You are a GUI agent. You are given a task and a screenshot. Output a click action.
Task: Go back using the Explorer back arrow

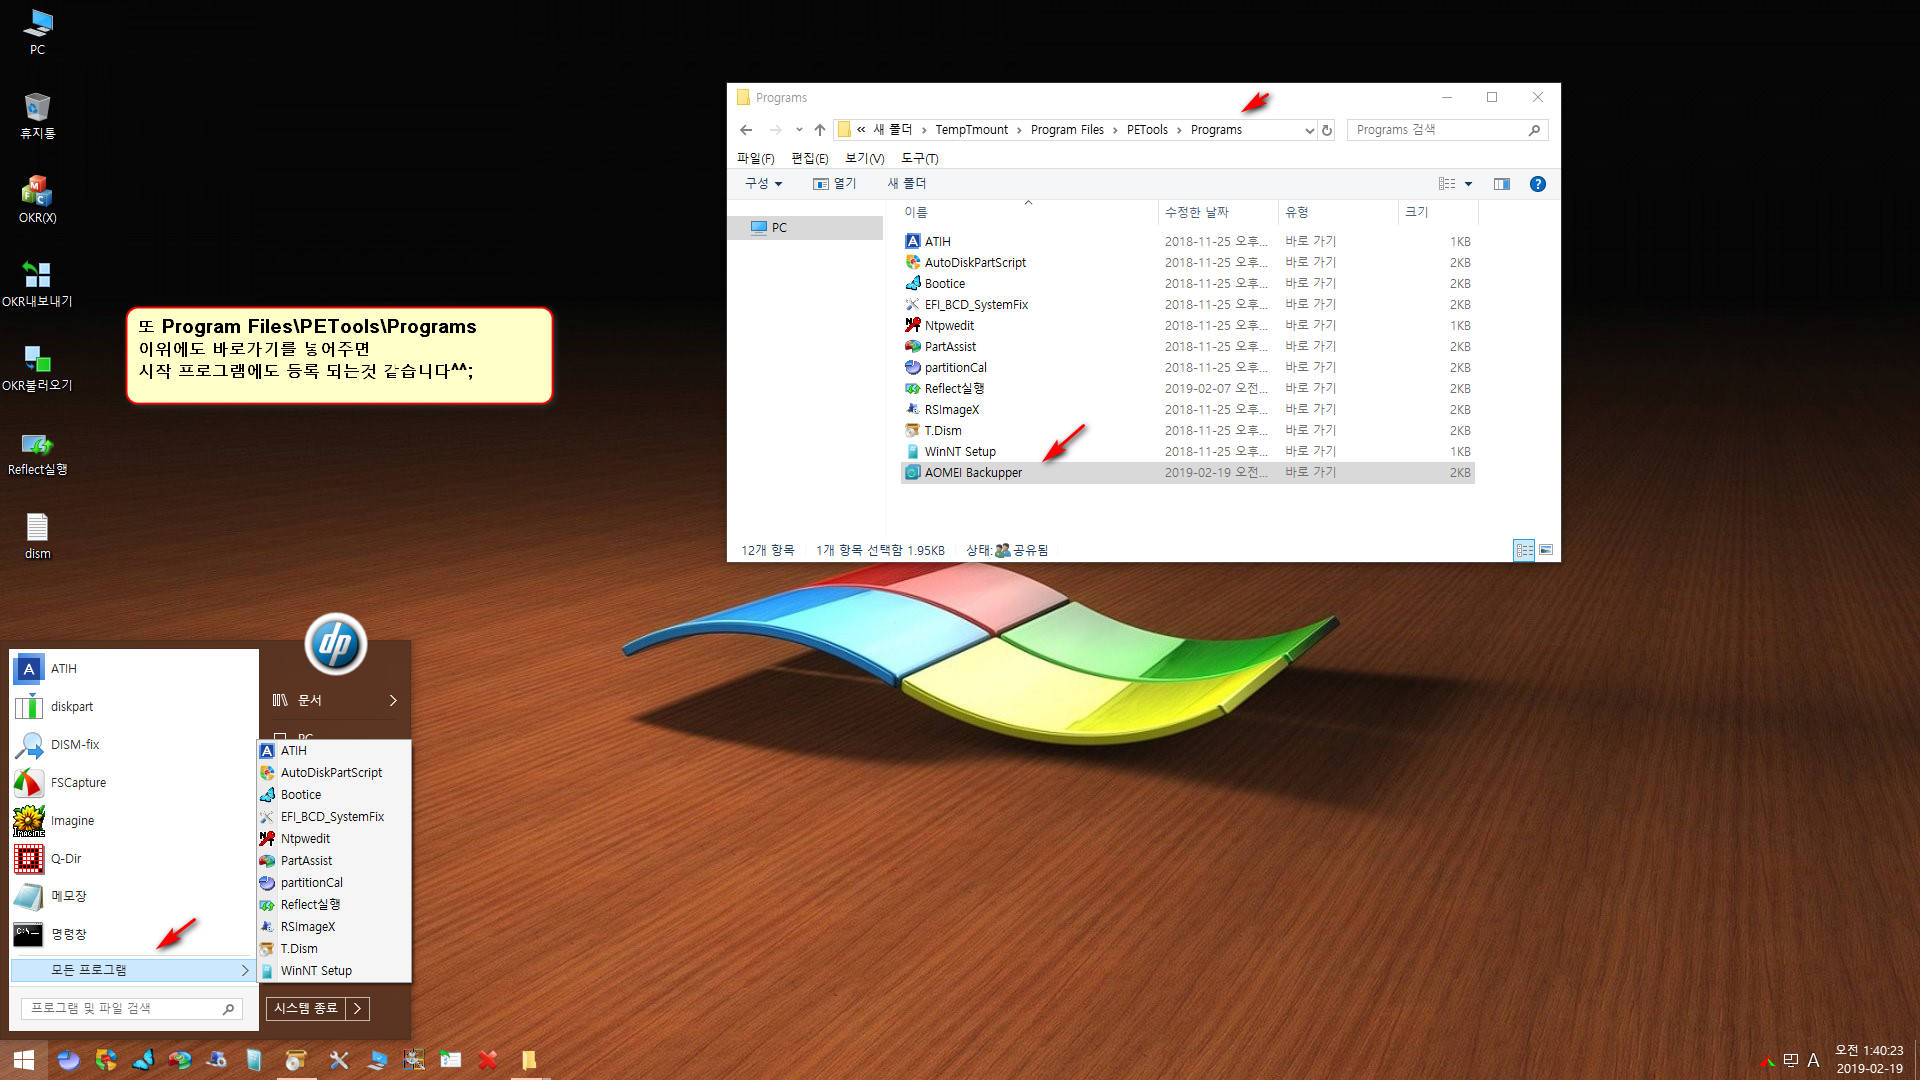pyautogui.click(x=746, y=130)
